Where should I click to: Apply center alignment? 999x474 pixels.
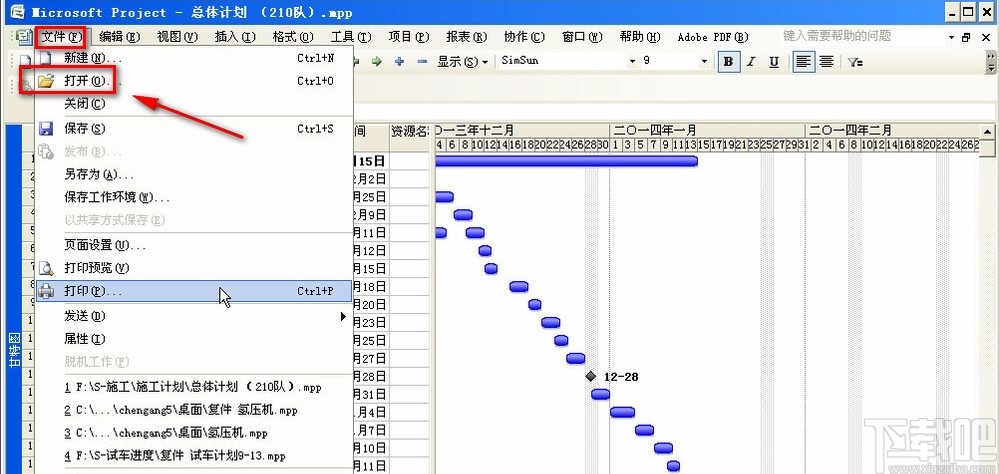[826, 62]
